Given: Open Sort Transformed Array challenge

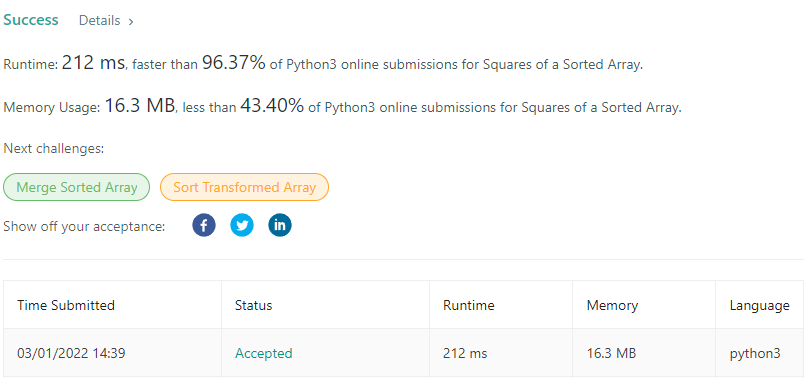Looking at the screenshot, I should point(244,187).
